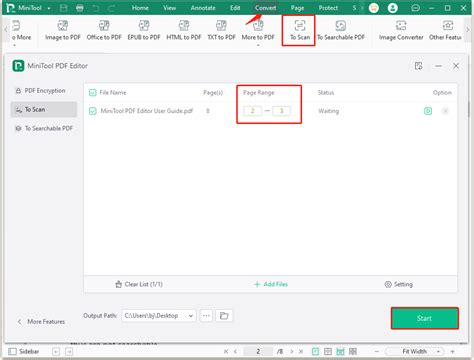This screenshot has height=360, width=474.
Task: Go to next page arrow
Action: [292, 351]
